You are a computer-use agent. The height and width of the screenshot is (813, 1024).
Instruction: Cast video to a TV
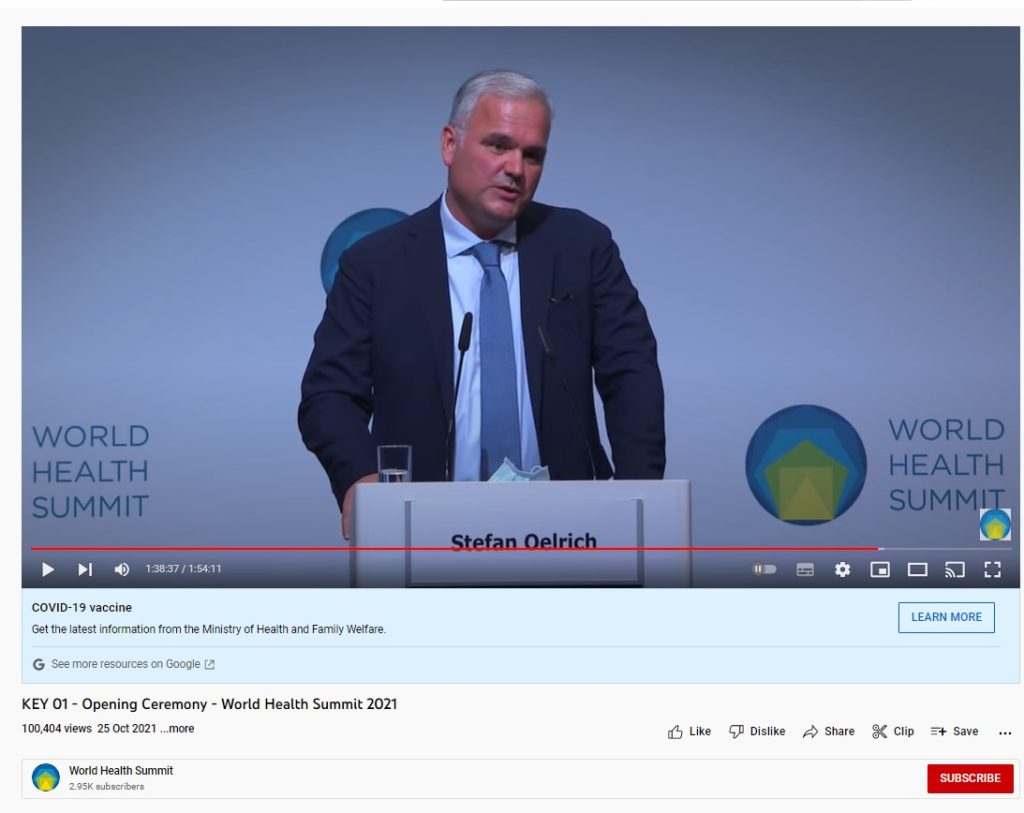955,569
